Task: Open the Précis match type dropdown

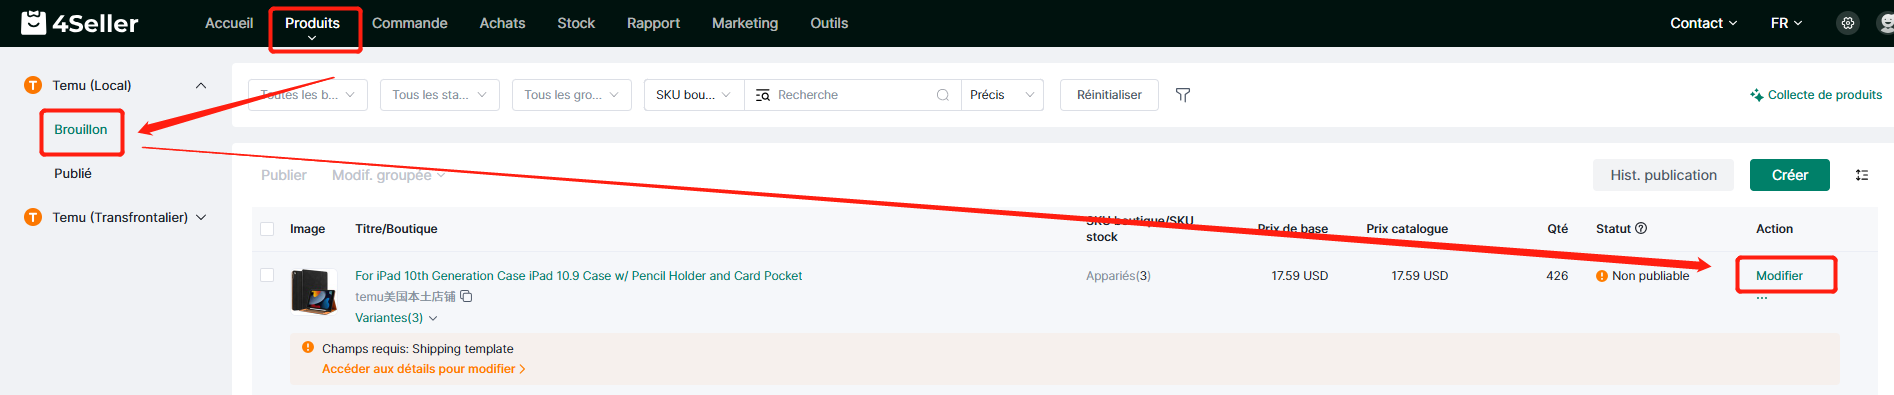Action: (x=1002, y=95)
